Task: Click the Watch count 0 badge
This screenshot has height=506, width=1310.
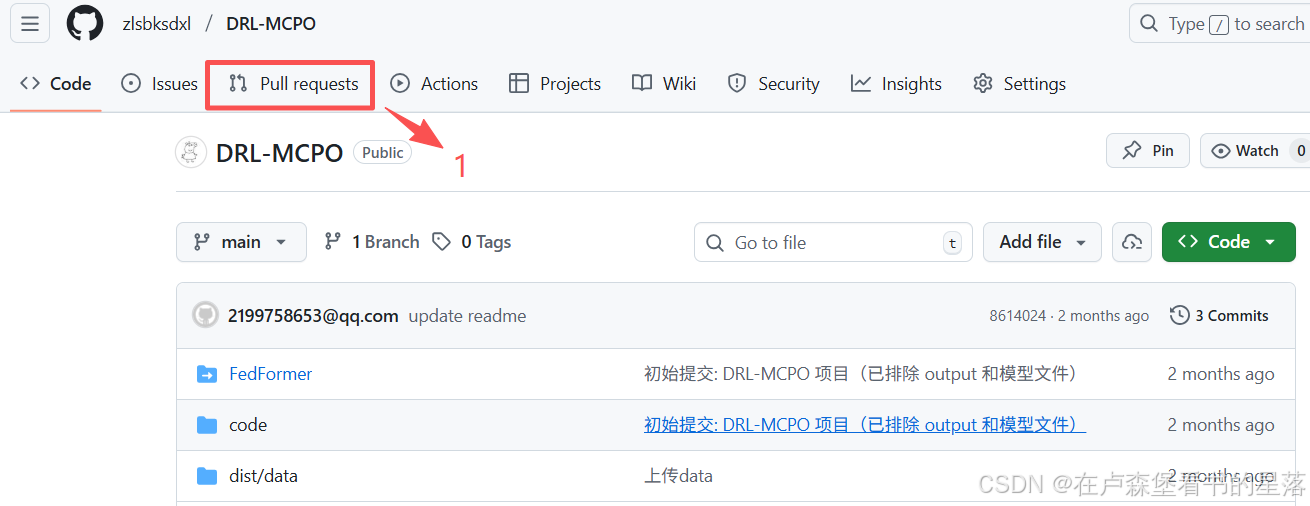Action: click(x=1300, y=150)
